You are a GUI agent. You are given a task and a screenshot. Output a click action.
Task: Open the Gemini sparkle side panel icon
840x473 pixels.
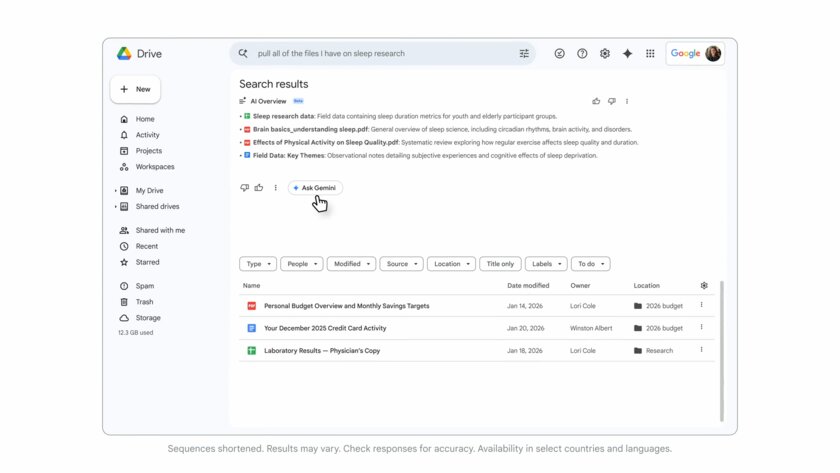[627, 54]
